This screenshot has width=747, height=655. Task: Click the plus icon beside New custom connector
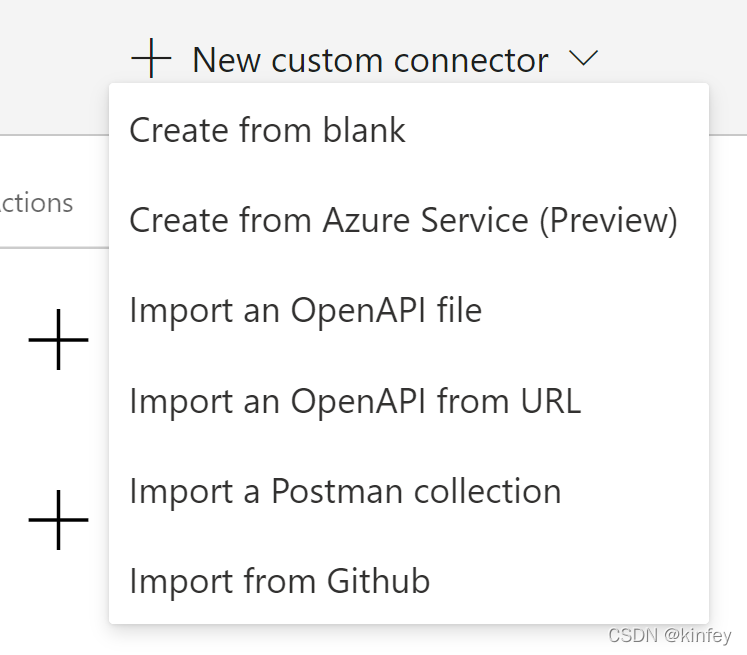151,60
